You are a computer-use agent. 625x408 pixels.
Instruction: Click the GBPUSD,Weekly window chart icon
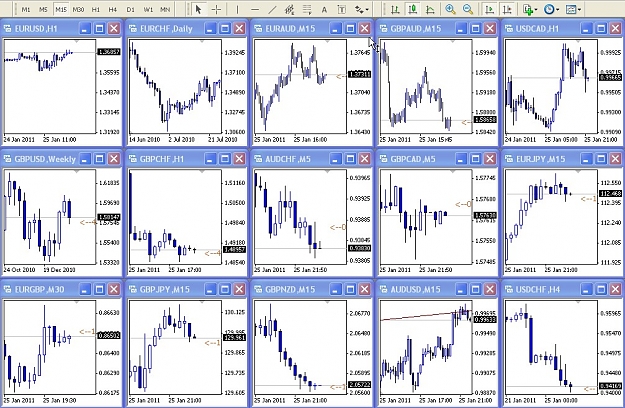click(8, 159)
